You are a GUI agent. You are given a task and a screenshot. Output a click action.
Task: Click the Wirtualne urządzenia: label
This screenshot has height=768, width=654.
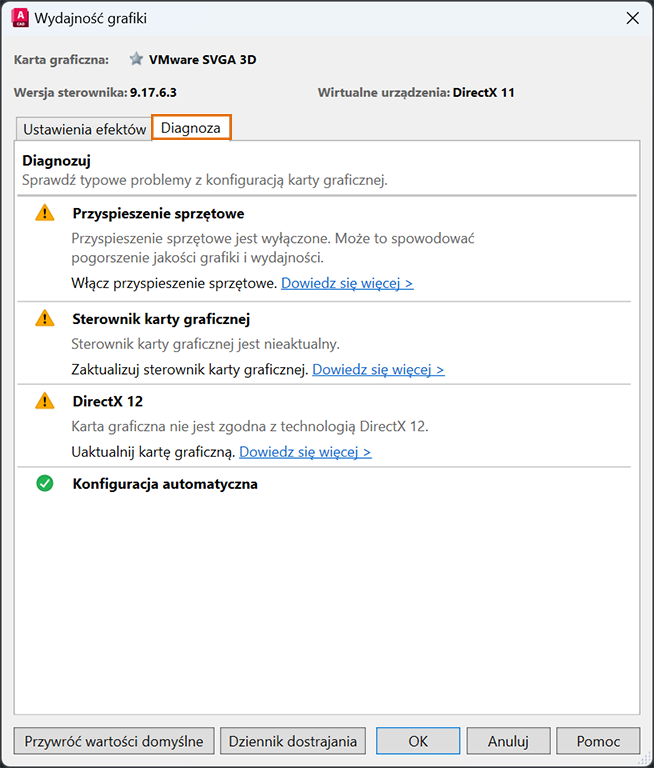(x=384, y=92)
